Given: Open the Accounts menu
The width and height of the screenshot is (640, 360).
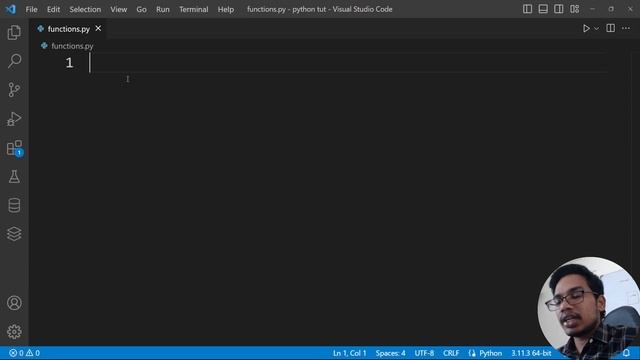Looking at the screenshot, I should coord(14,303).
